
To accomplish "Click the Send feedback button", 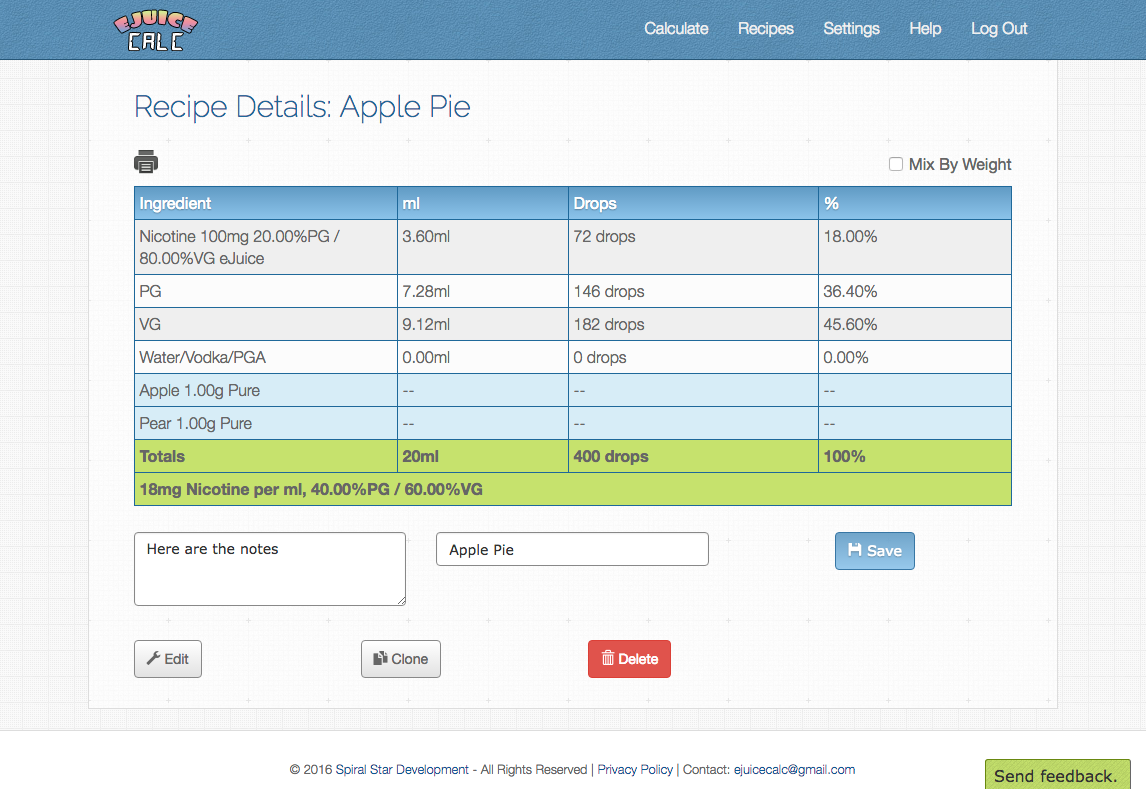I will (1057, 776).
